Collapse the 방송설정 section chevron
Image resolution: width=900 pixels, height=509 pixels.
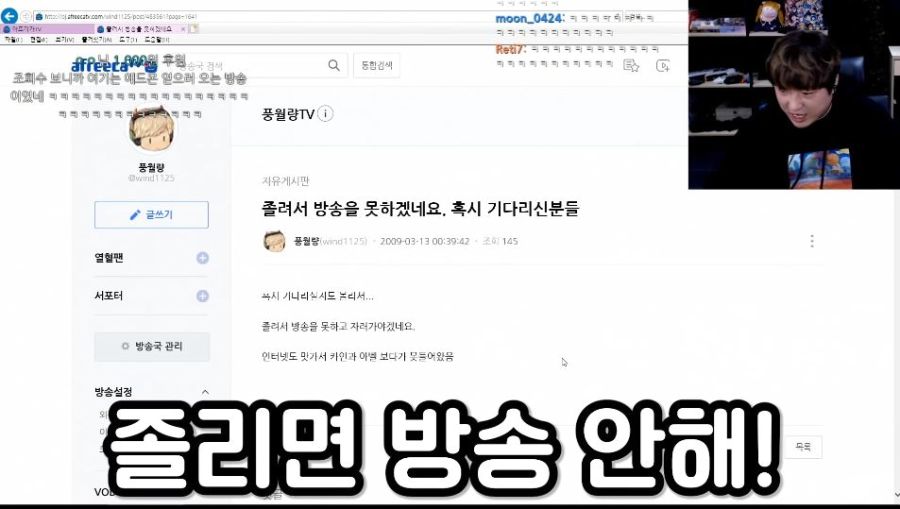coord(205,392)
